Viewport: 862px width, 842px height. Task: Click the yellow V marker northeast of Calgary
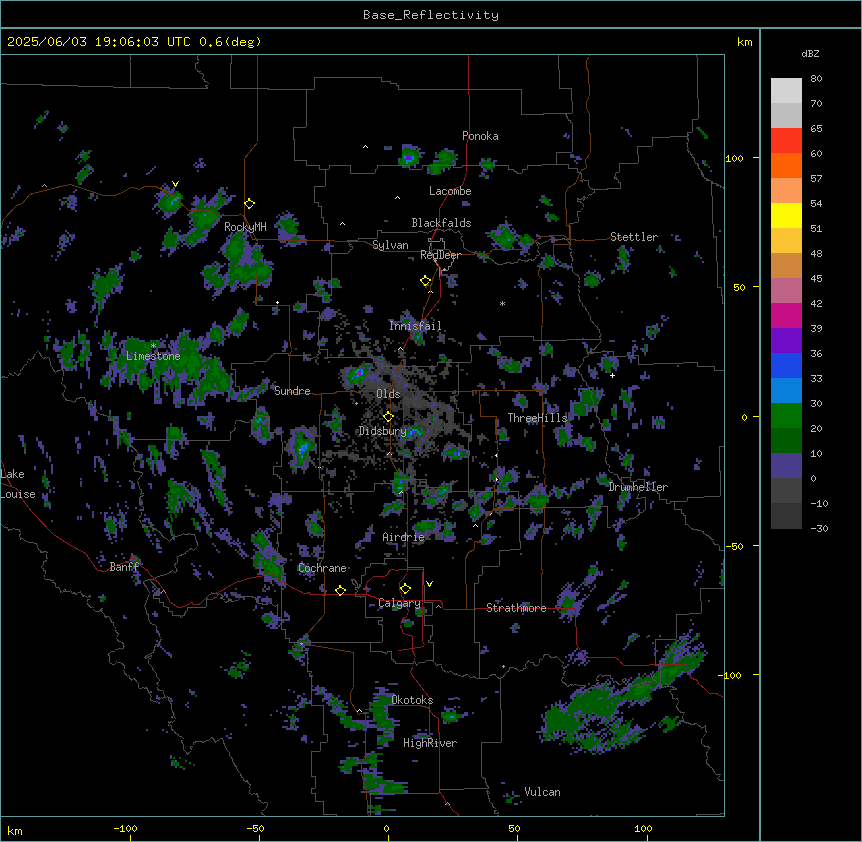429,584
